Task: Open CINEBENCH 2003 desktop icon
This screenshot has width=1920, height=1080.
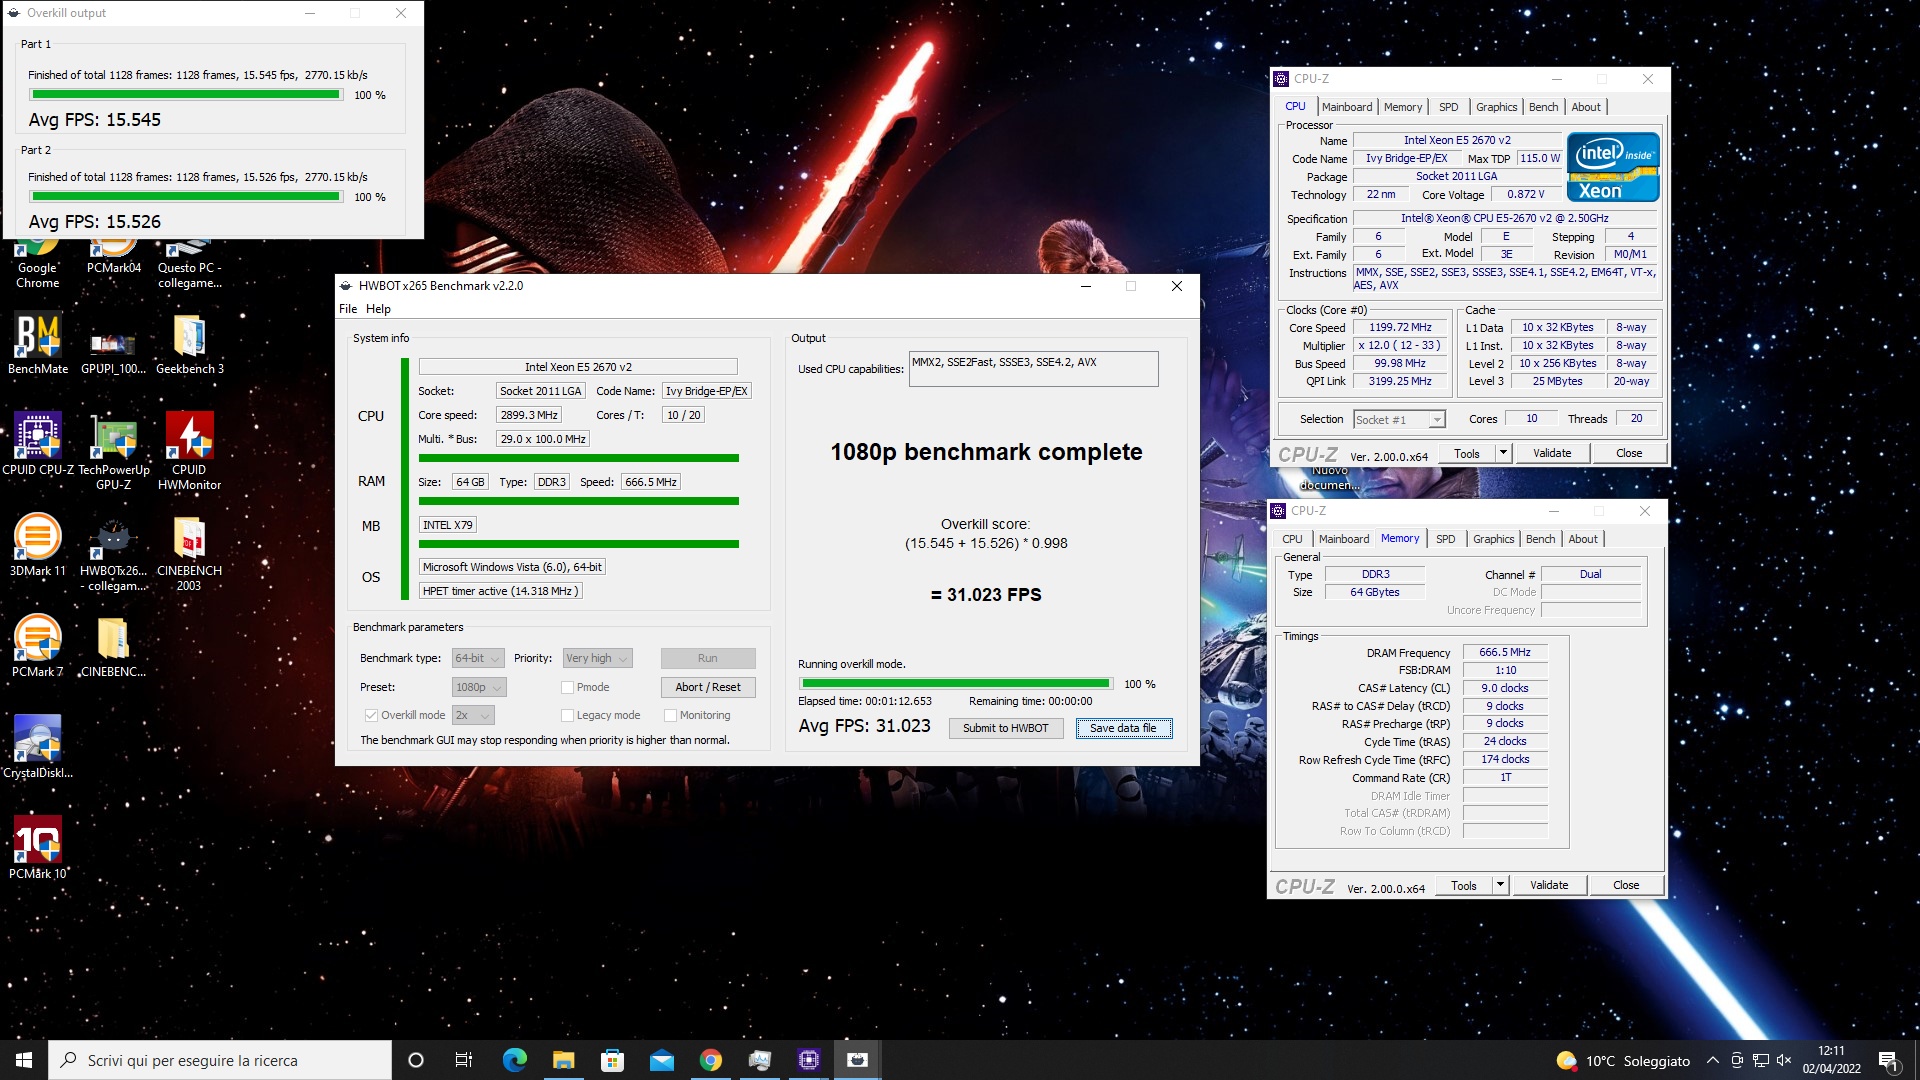Action: tap(189, 553)
